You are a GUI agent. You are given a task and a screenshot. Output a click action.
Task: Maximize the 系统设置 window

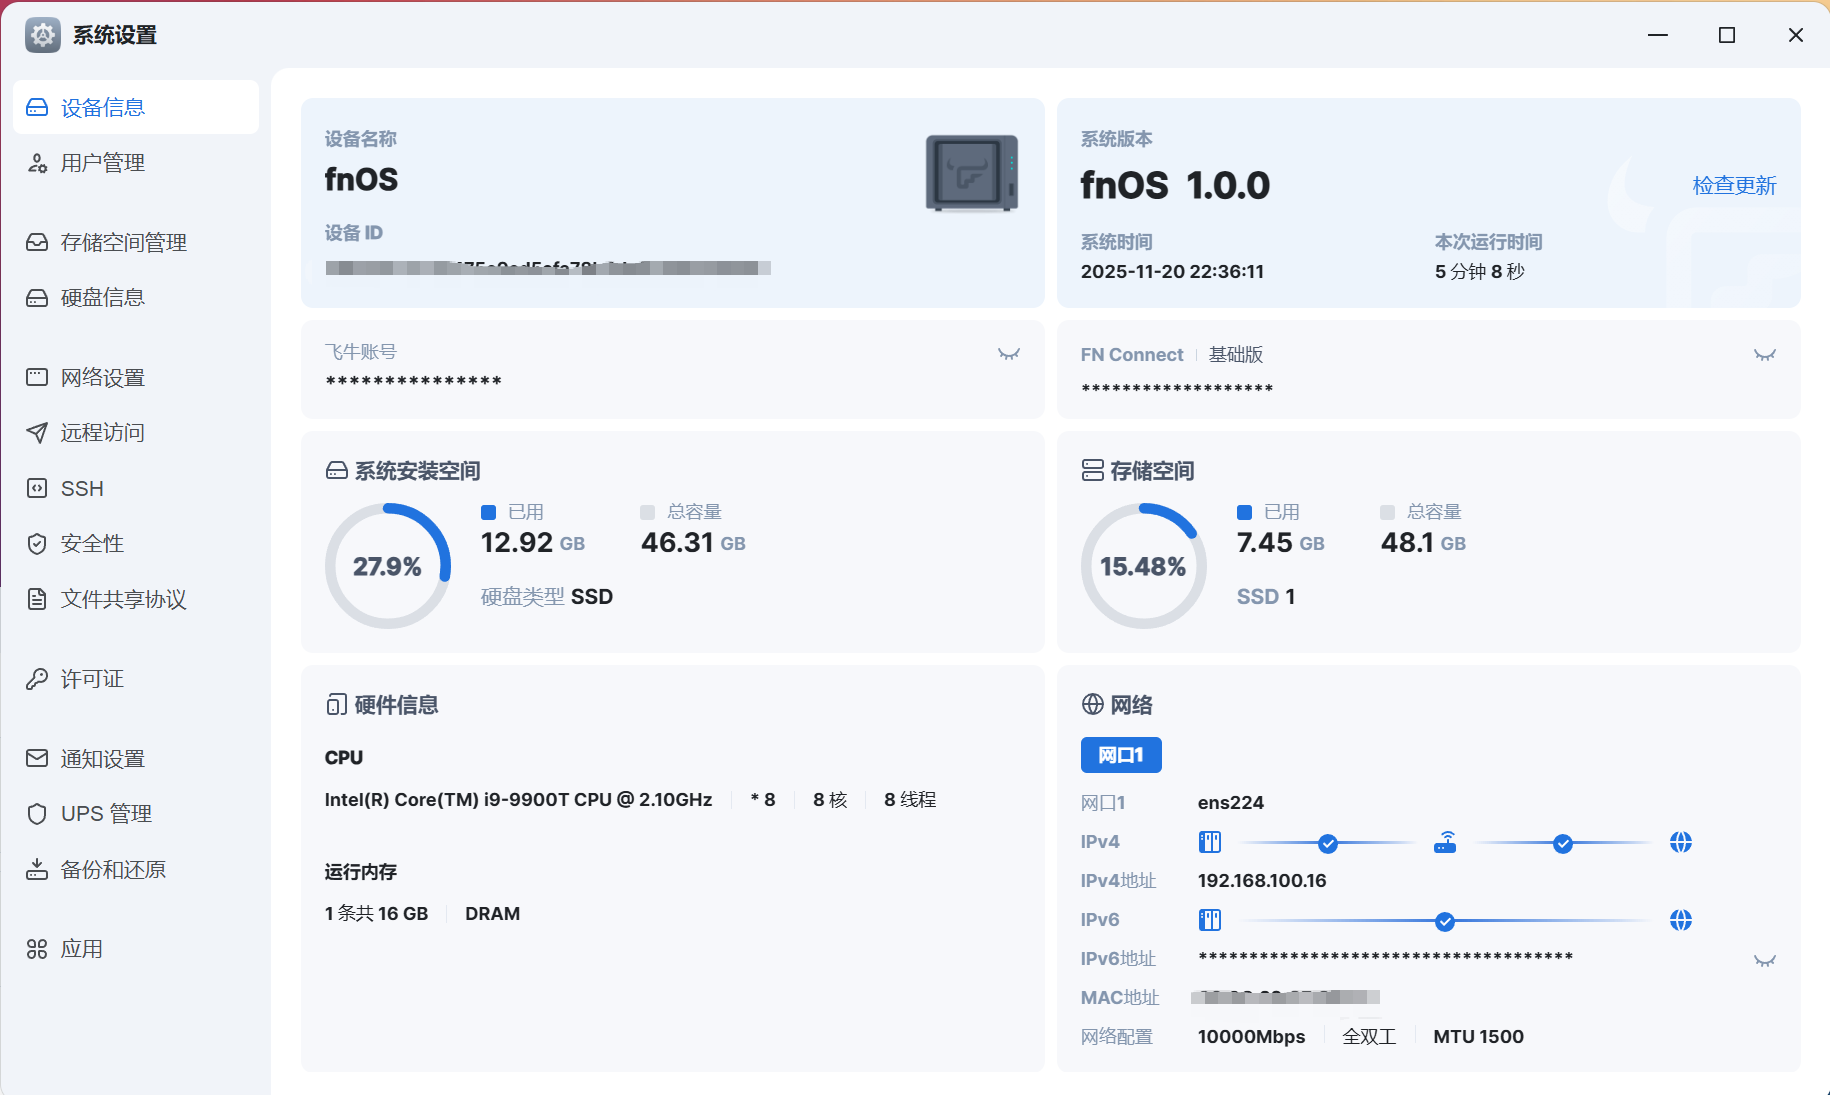click(x=1726, y=35)
